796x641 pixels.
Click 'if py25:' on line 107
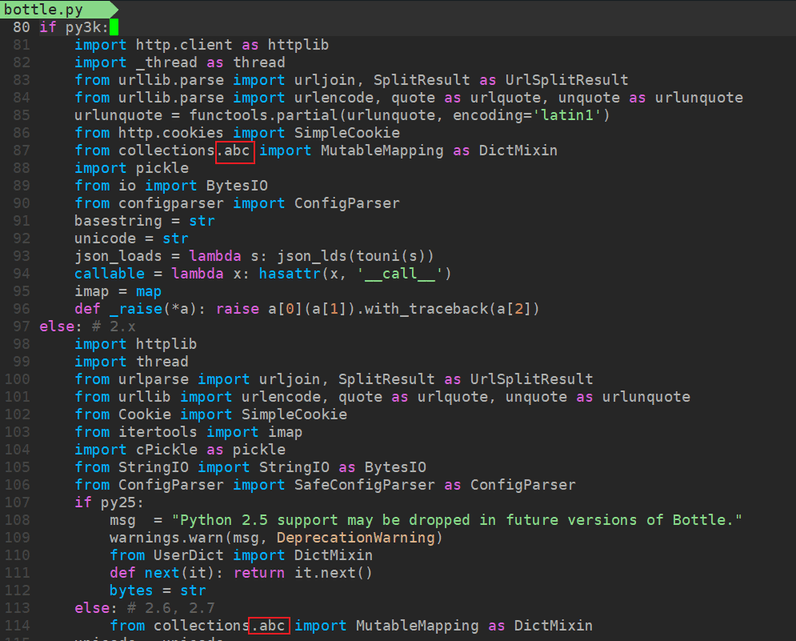pyautogui.click(x=109, y=502)
